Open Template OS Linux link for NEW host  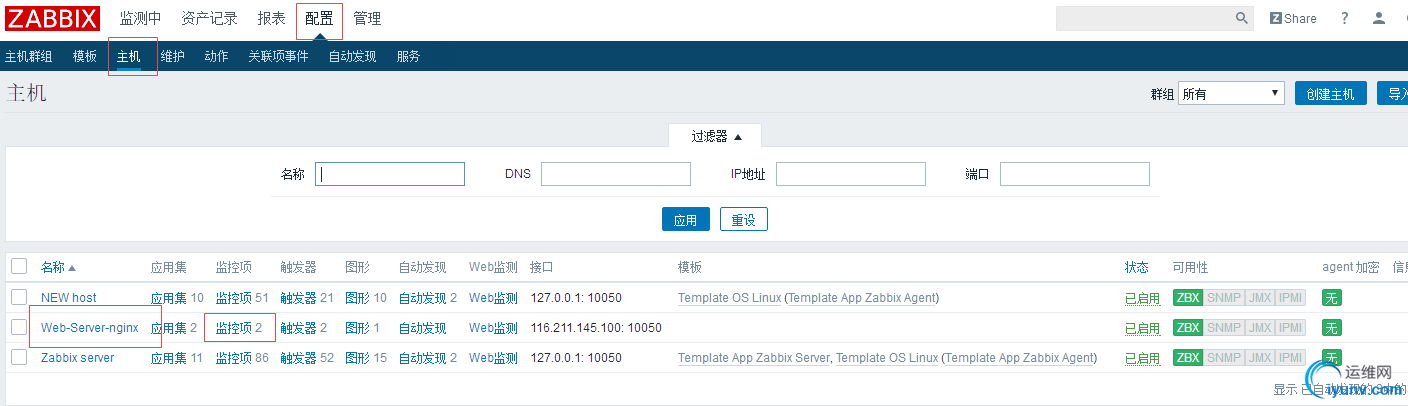tap(729, 297)
